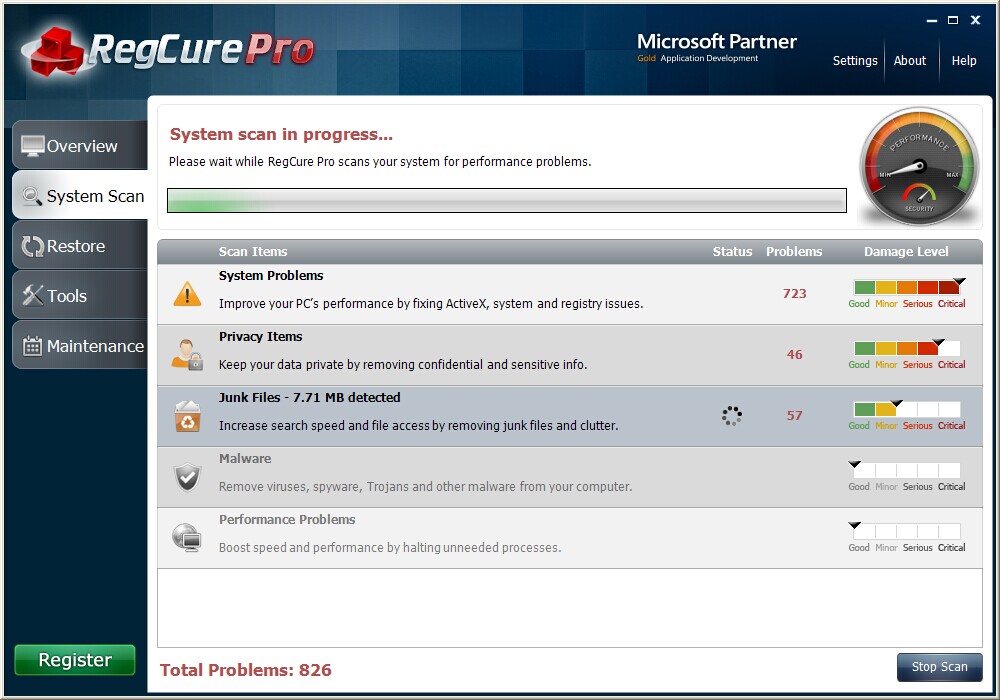Open the Restore tab
This screenshot has height=700, width=1000.
pyautogui.click(x=80, y=245)
